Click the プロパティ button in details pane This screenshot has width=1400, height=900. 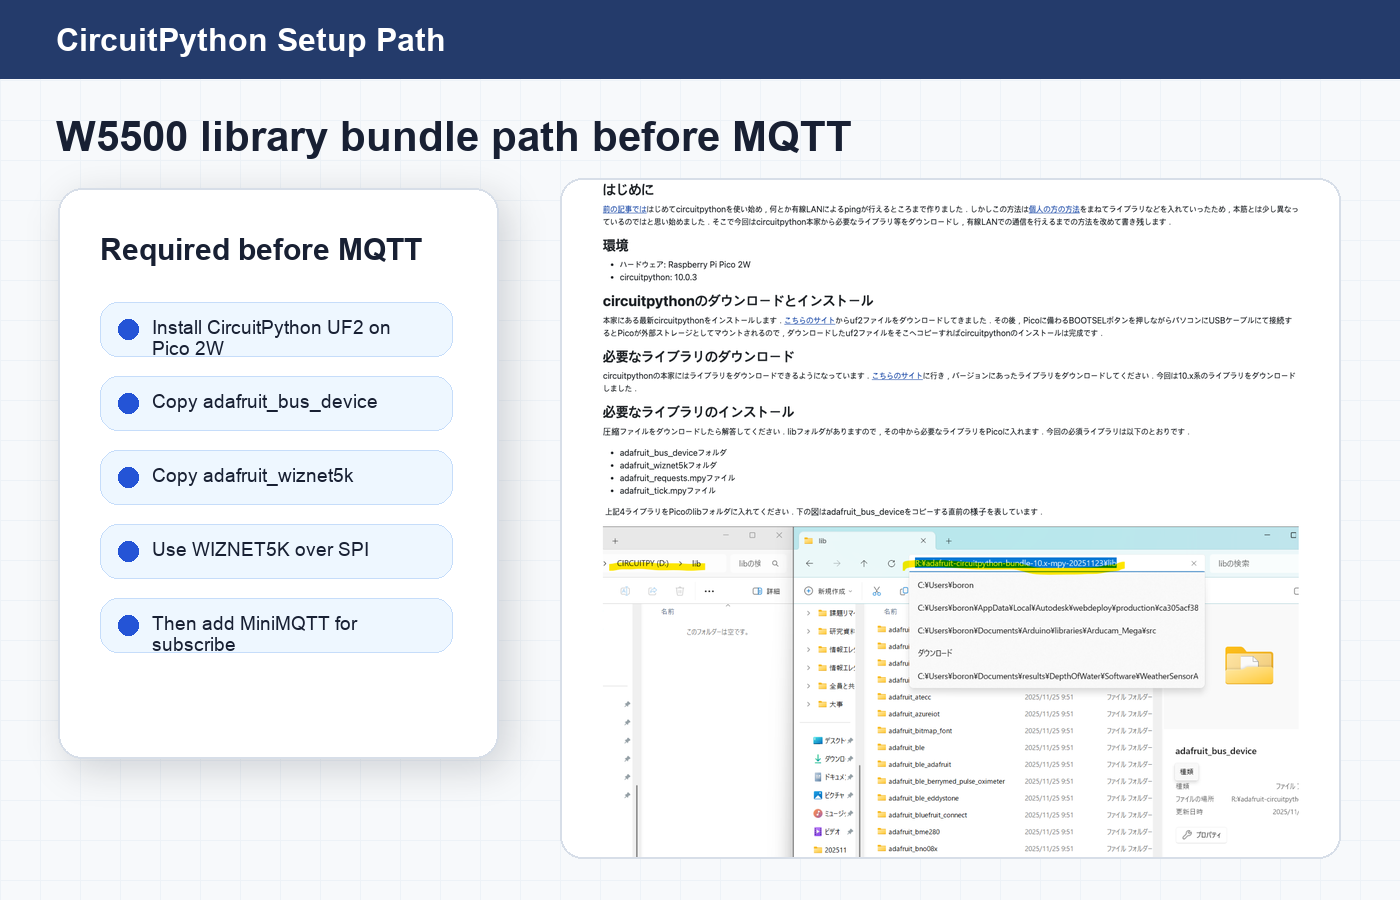[1202, 835]
